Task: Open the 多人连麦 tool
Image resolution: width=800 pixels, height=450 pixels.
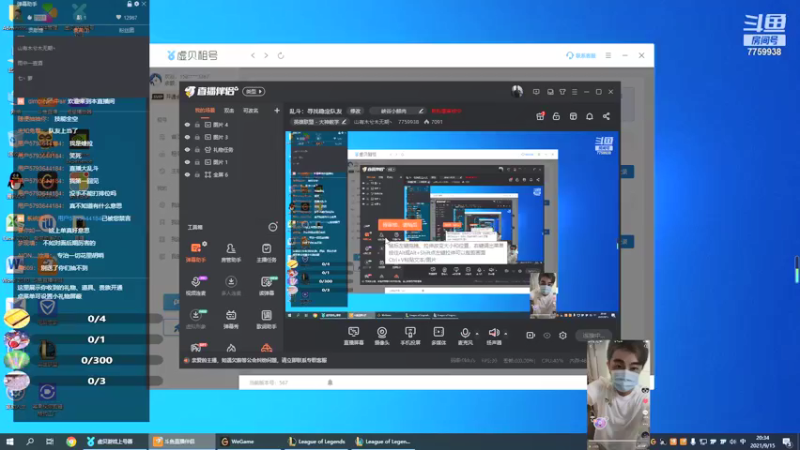Action: [231, 286]
